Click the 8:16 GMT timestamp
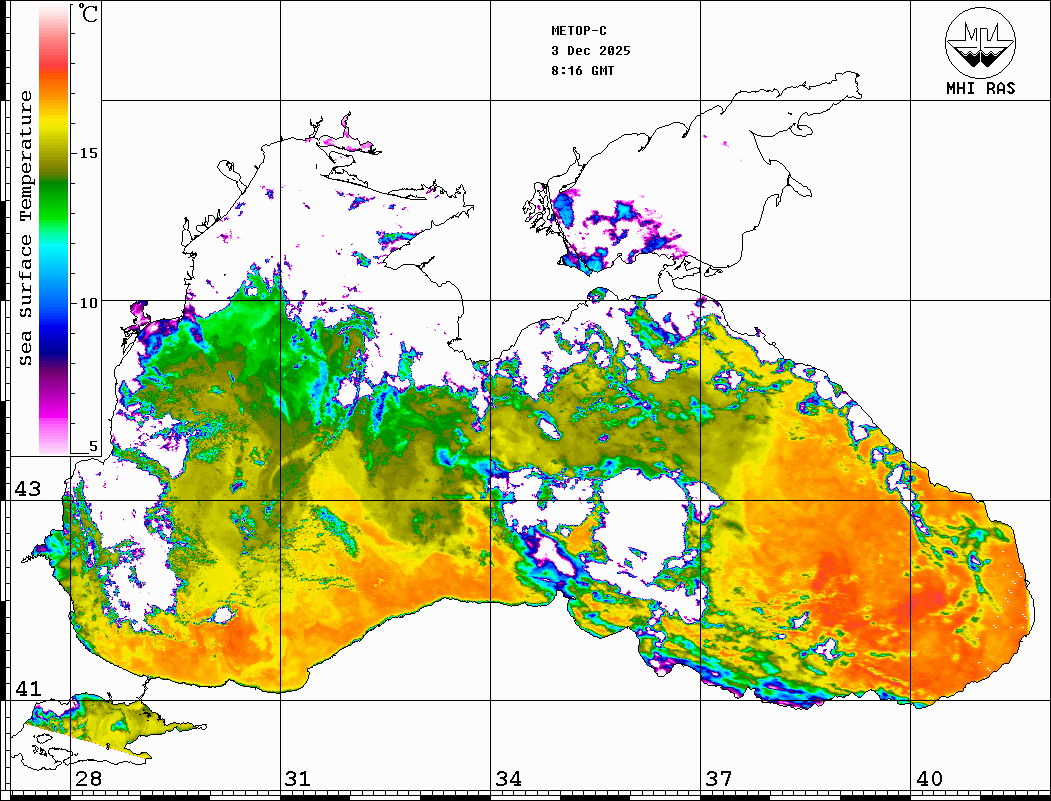The image size is (1051, 801). [x=583, y=71]
